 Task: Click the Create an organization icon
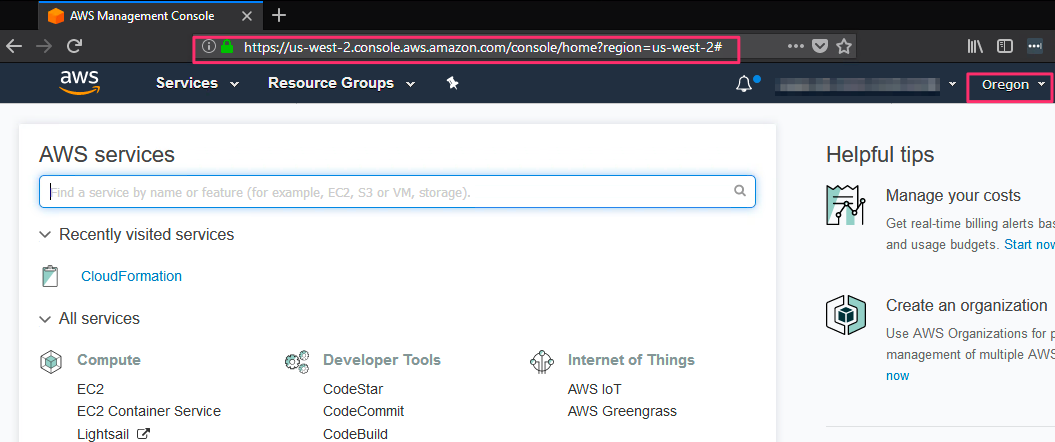[x=846, y=314]
